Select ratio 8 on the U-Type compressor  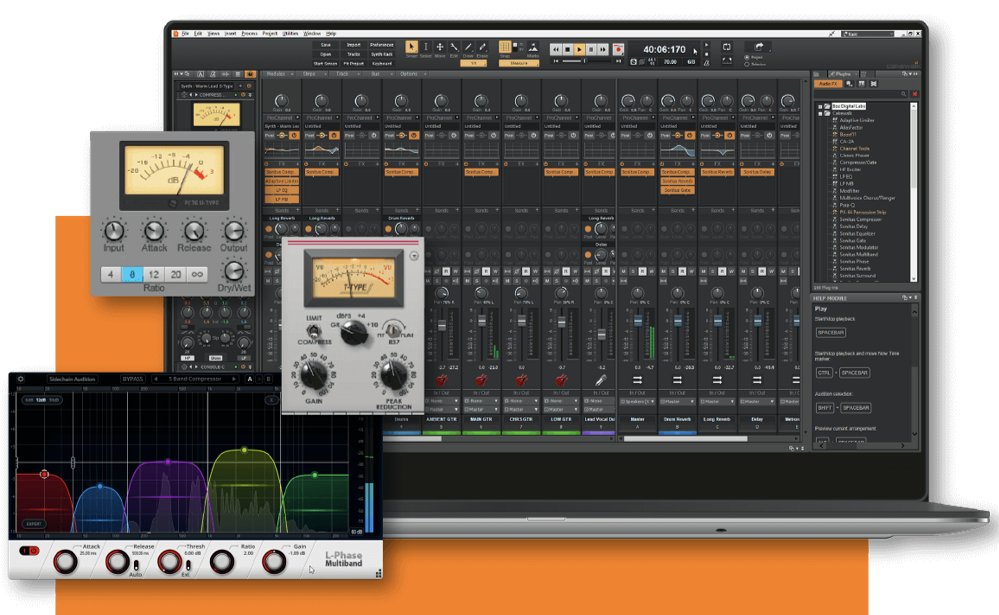pyautogui.click(x=132, y=274)
